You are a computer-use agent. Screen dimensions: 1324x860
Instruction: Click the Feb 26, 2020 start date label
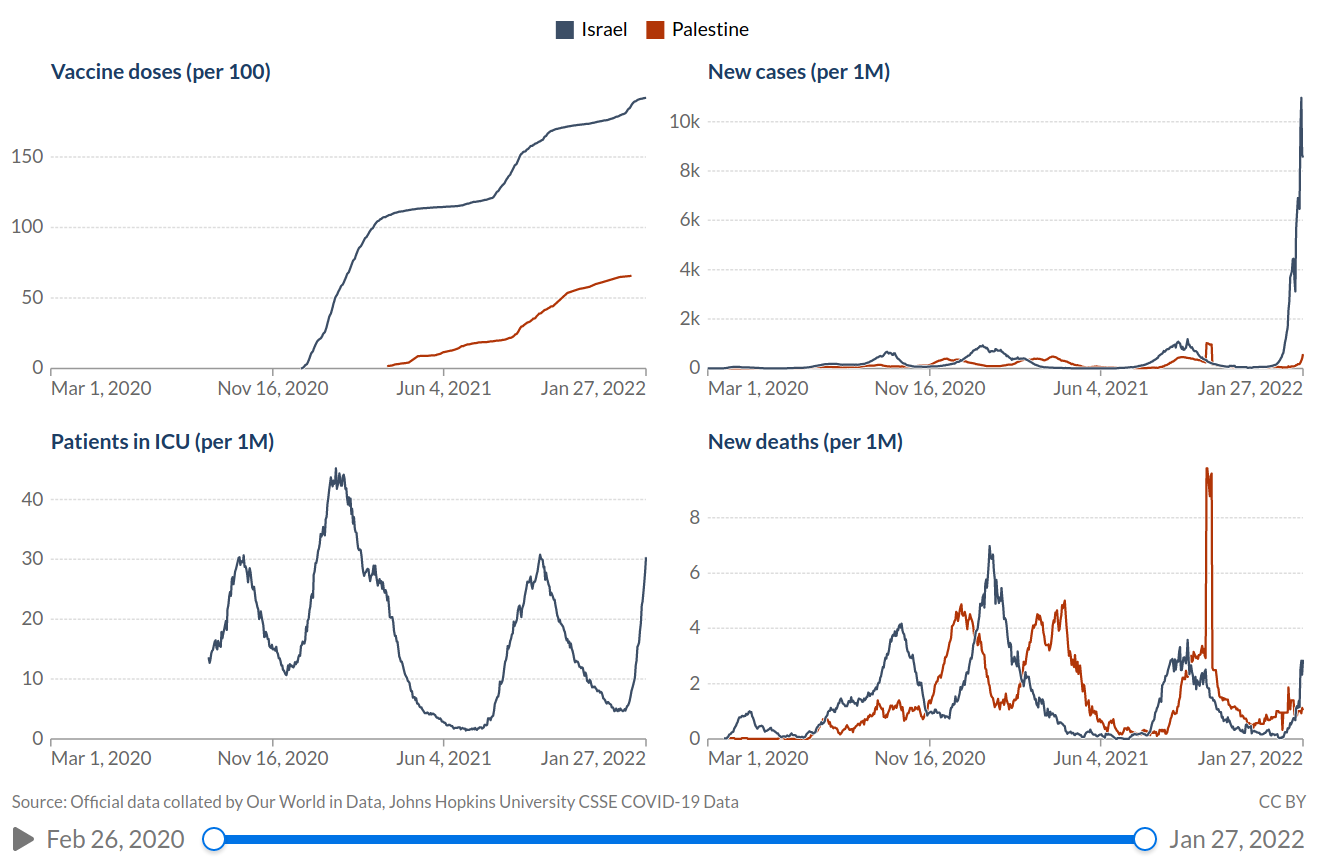point(116,839)
